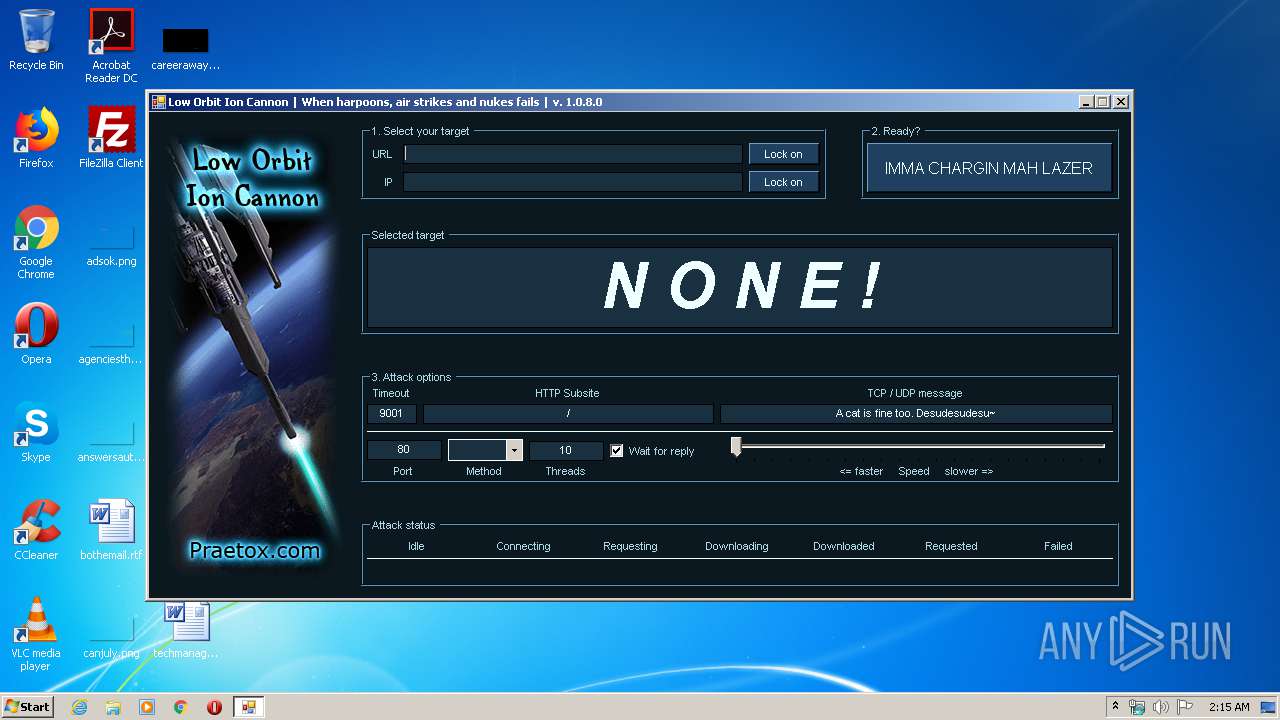Click the Downloaded status column label

click(x=844, y=546)
